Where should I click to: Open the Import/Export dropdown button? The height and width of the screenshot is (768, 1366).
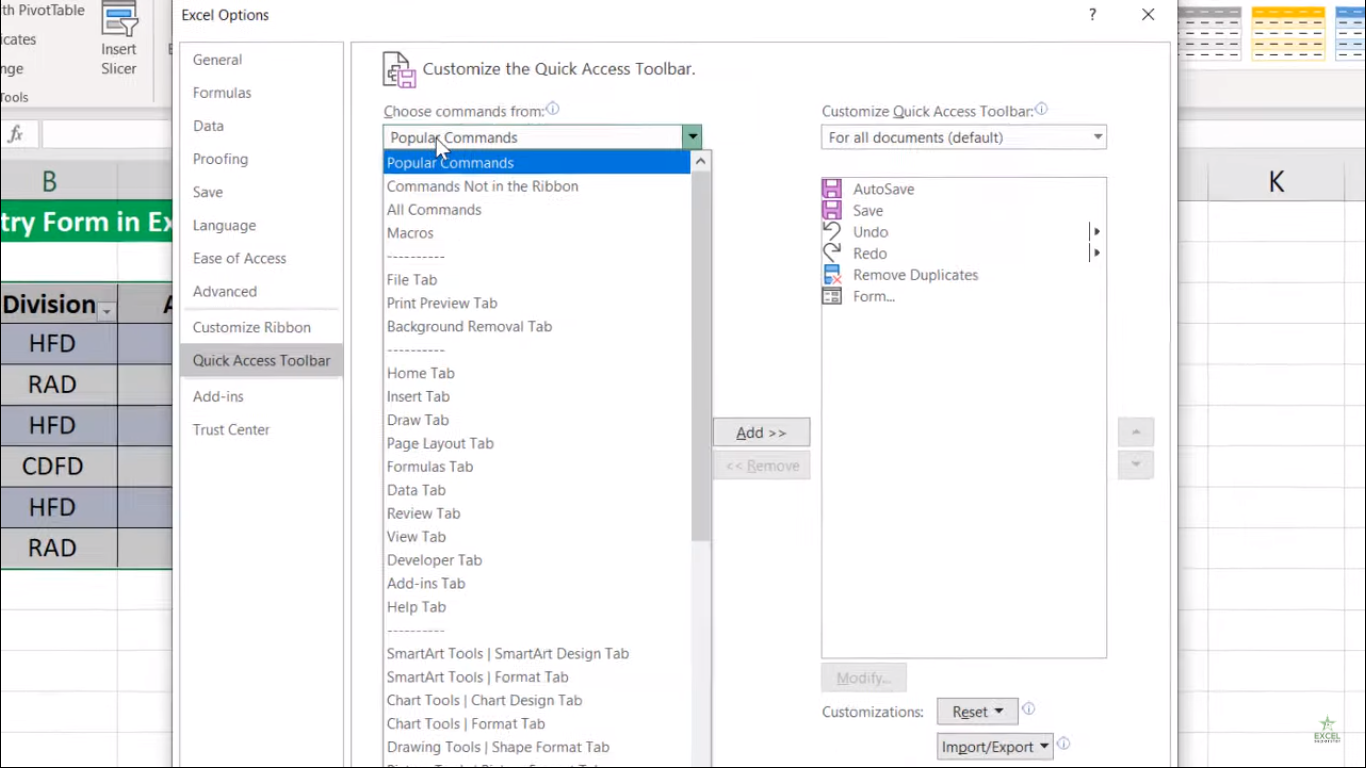[995, 747]
